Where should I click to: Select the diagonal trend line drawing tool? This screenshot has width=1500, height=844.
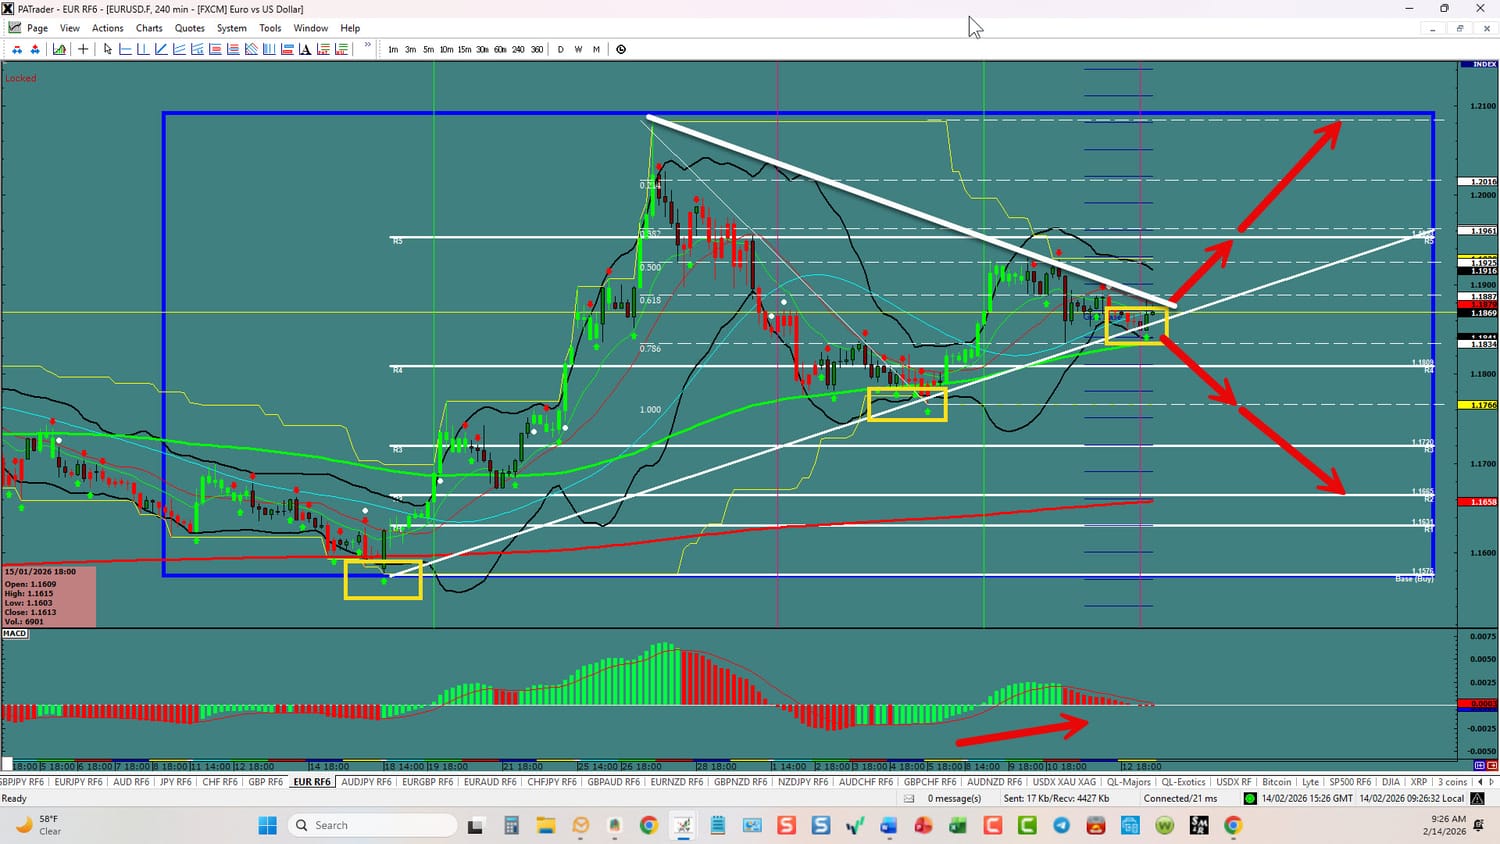point(161,49)
